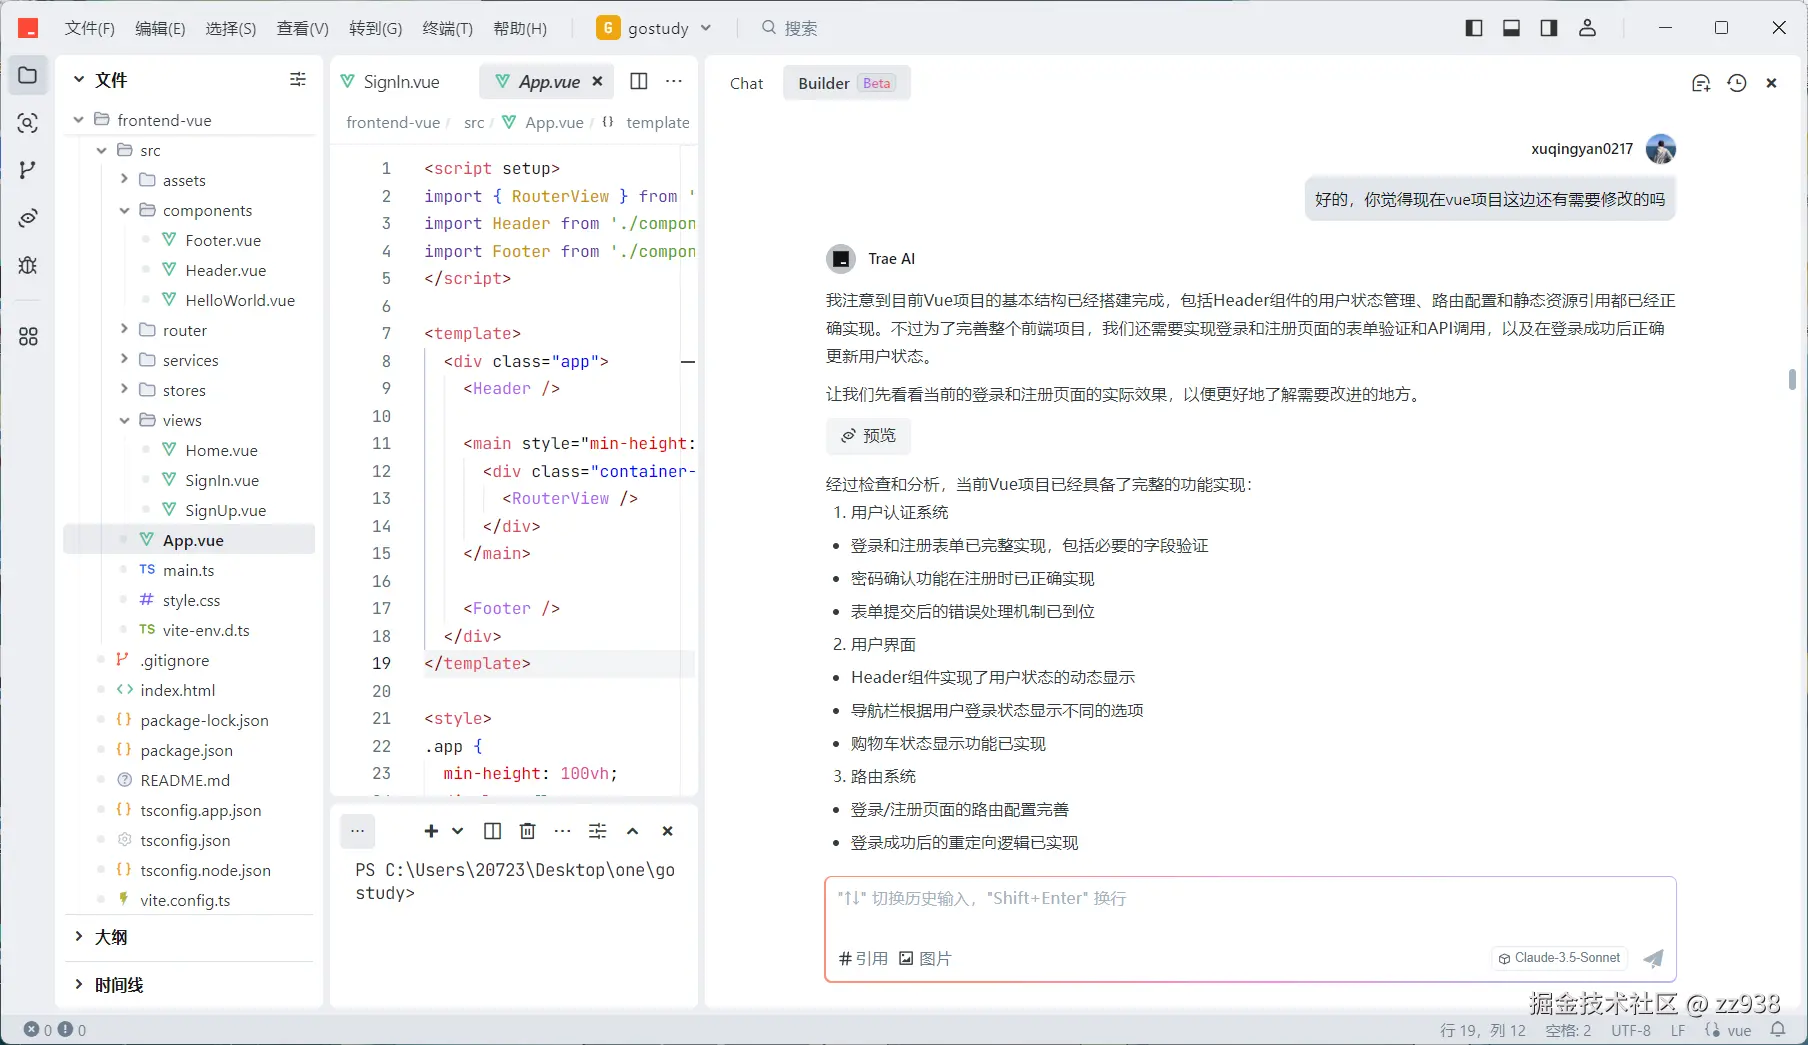Split the editor right
The image size is (1808, 1045).
(x=639, y=81)
